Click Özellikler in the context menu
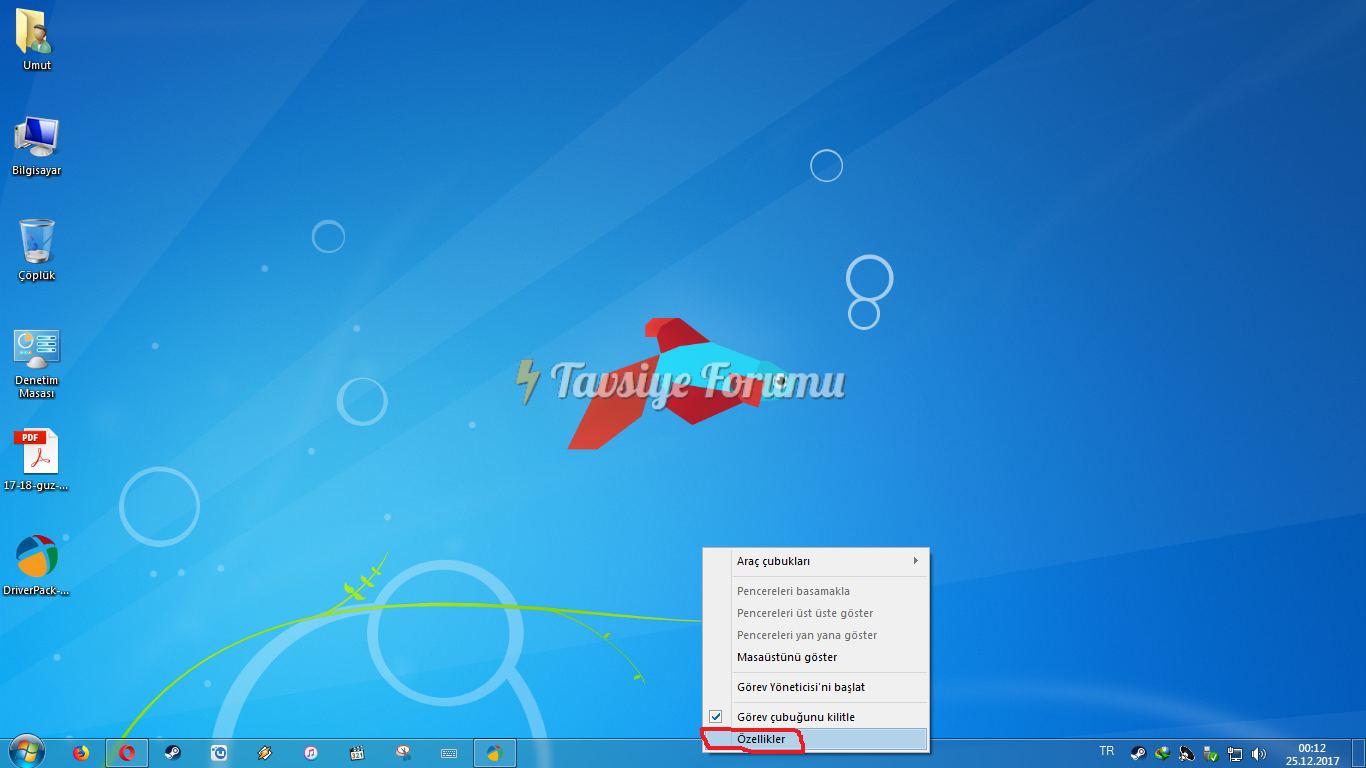1366x768 pixels. pos(815,739)
